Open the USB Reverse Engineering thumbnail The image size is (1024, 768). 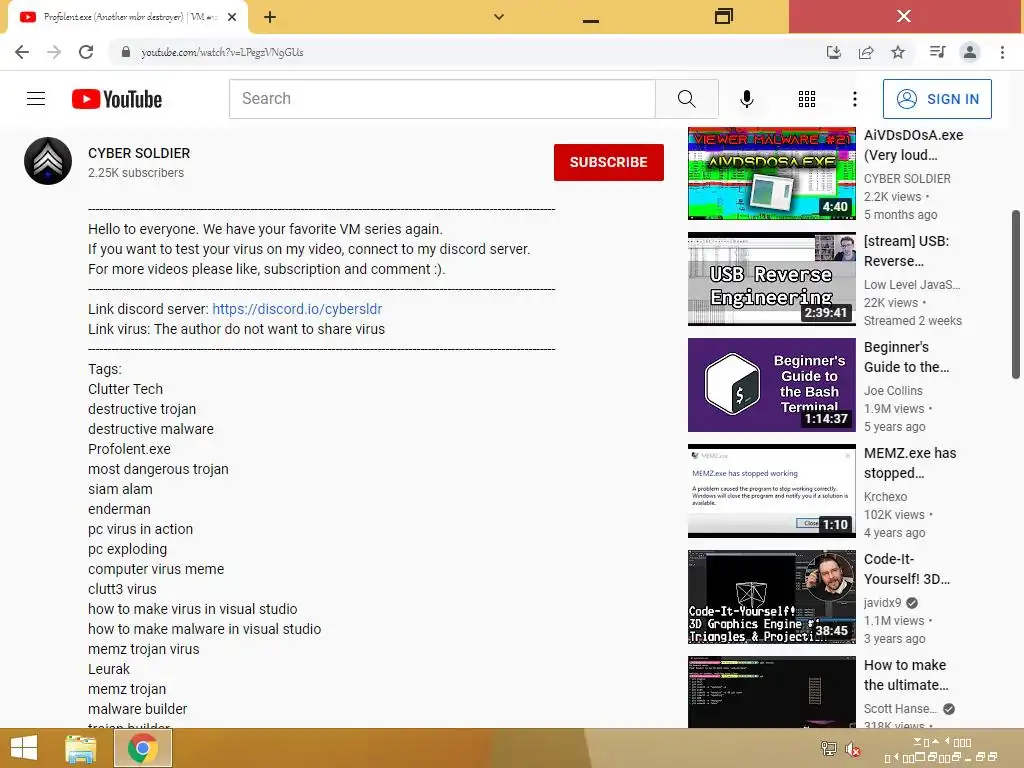[771, 279]
